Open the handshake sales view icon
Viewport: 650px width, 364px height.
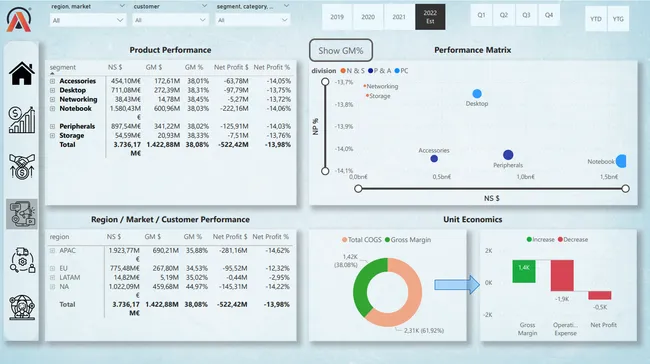coord(22,167)
